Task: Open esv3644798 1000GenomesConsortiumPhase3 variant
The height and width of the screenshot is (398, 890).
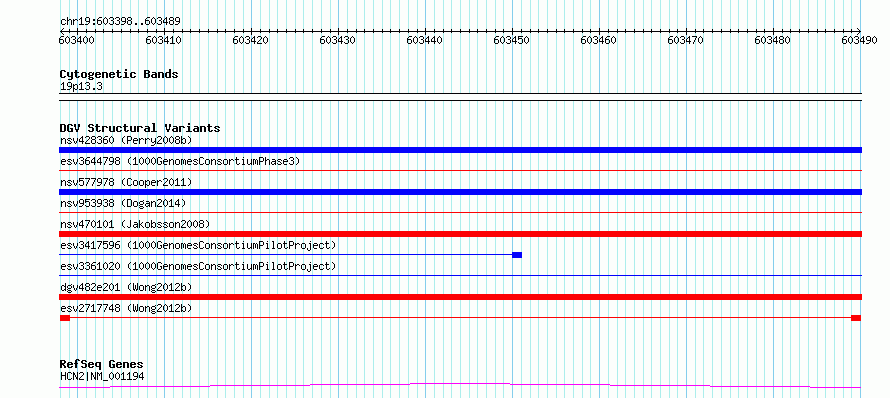Action: pyautogui.click(x=180, y=161)
